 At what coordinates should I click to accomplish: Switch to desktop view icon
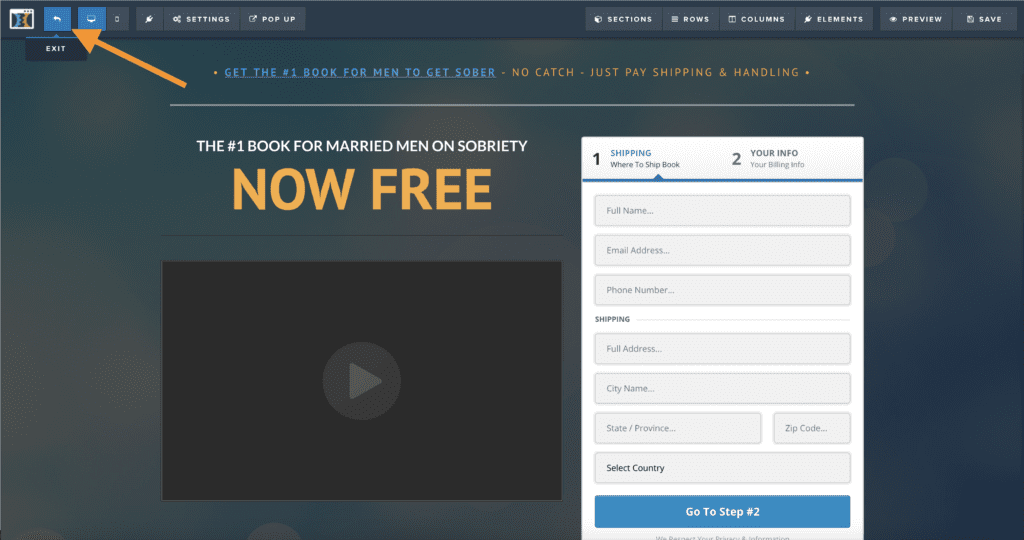coord(91,19)
